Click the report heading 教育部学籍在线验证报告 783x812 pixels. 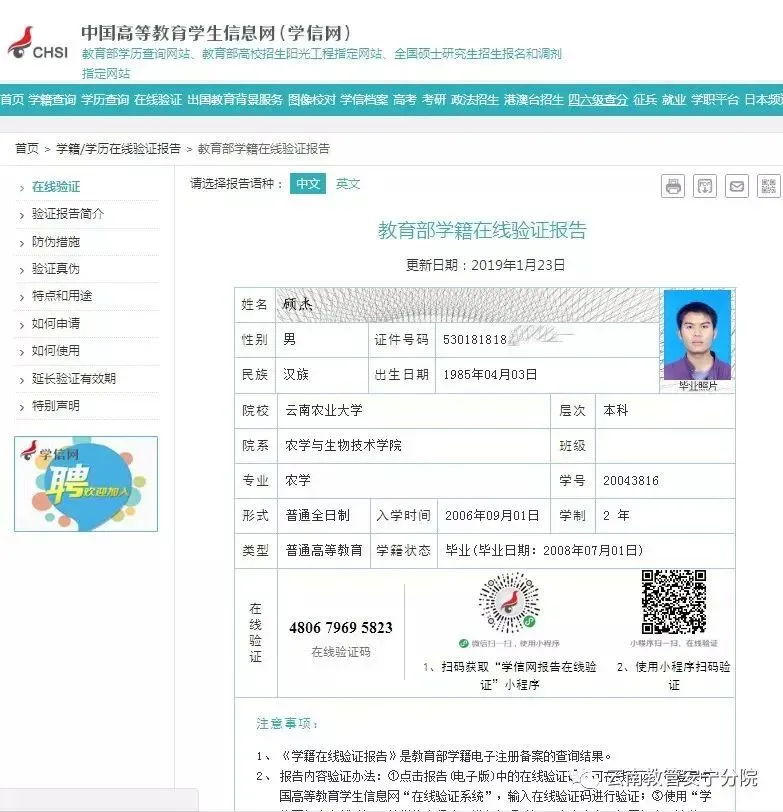[482, 230]
